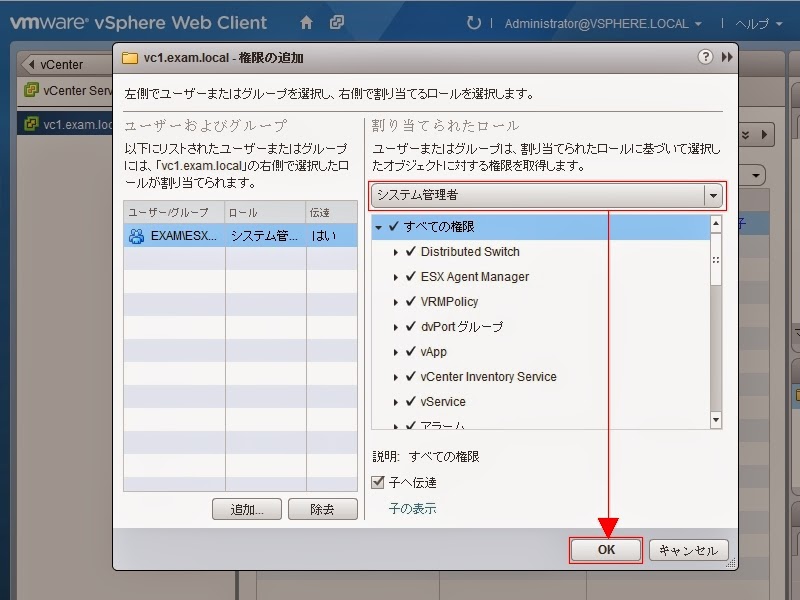This screenshot has height=600, width=800.
Task: Expand the vCenter Inventory Service node
Action: click(x=395, y=377)
